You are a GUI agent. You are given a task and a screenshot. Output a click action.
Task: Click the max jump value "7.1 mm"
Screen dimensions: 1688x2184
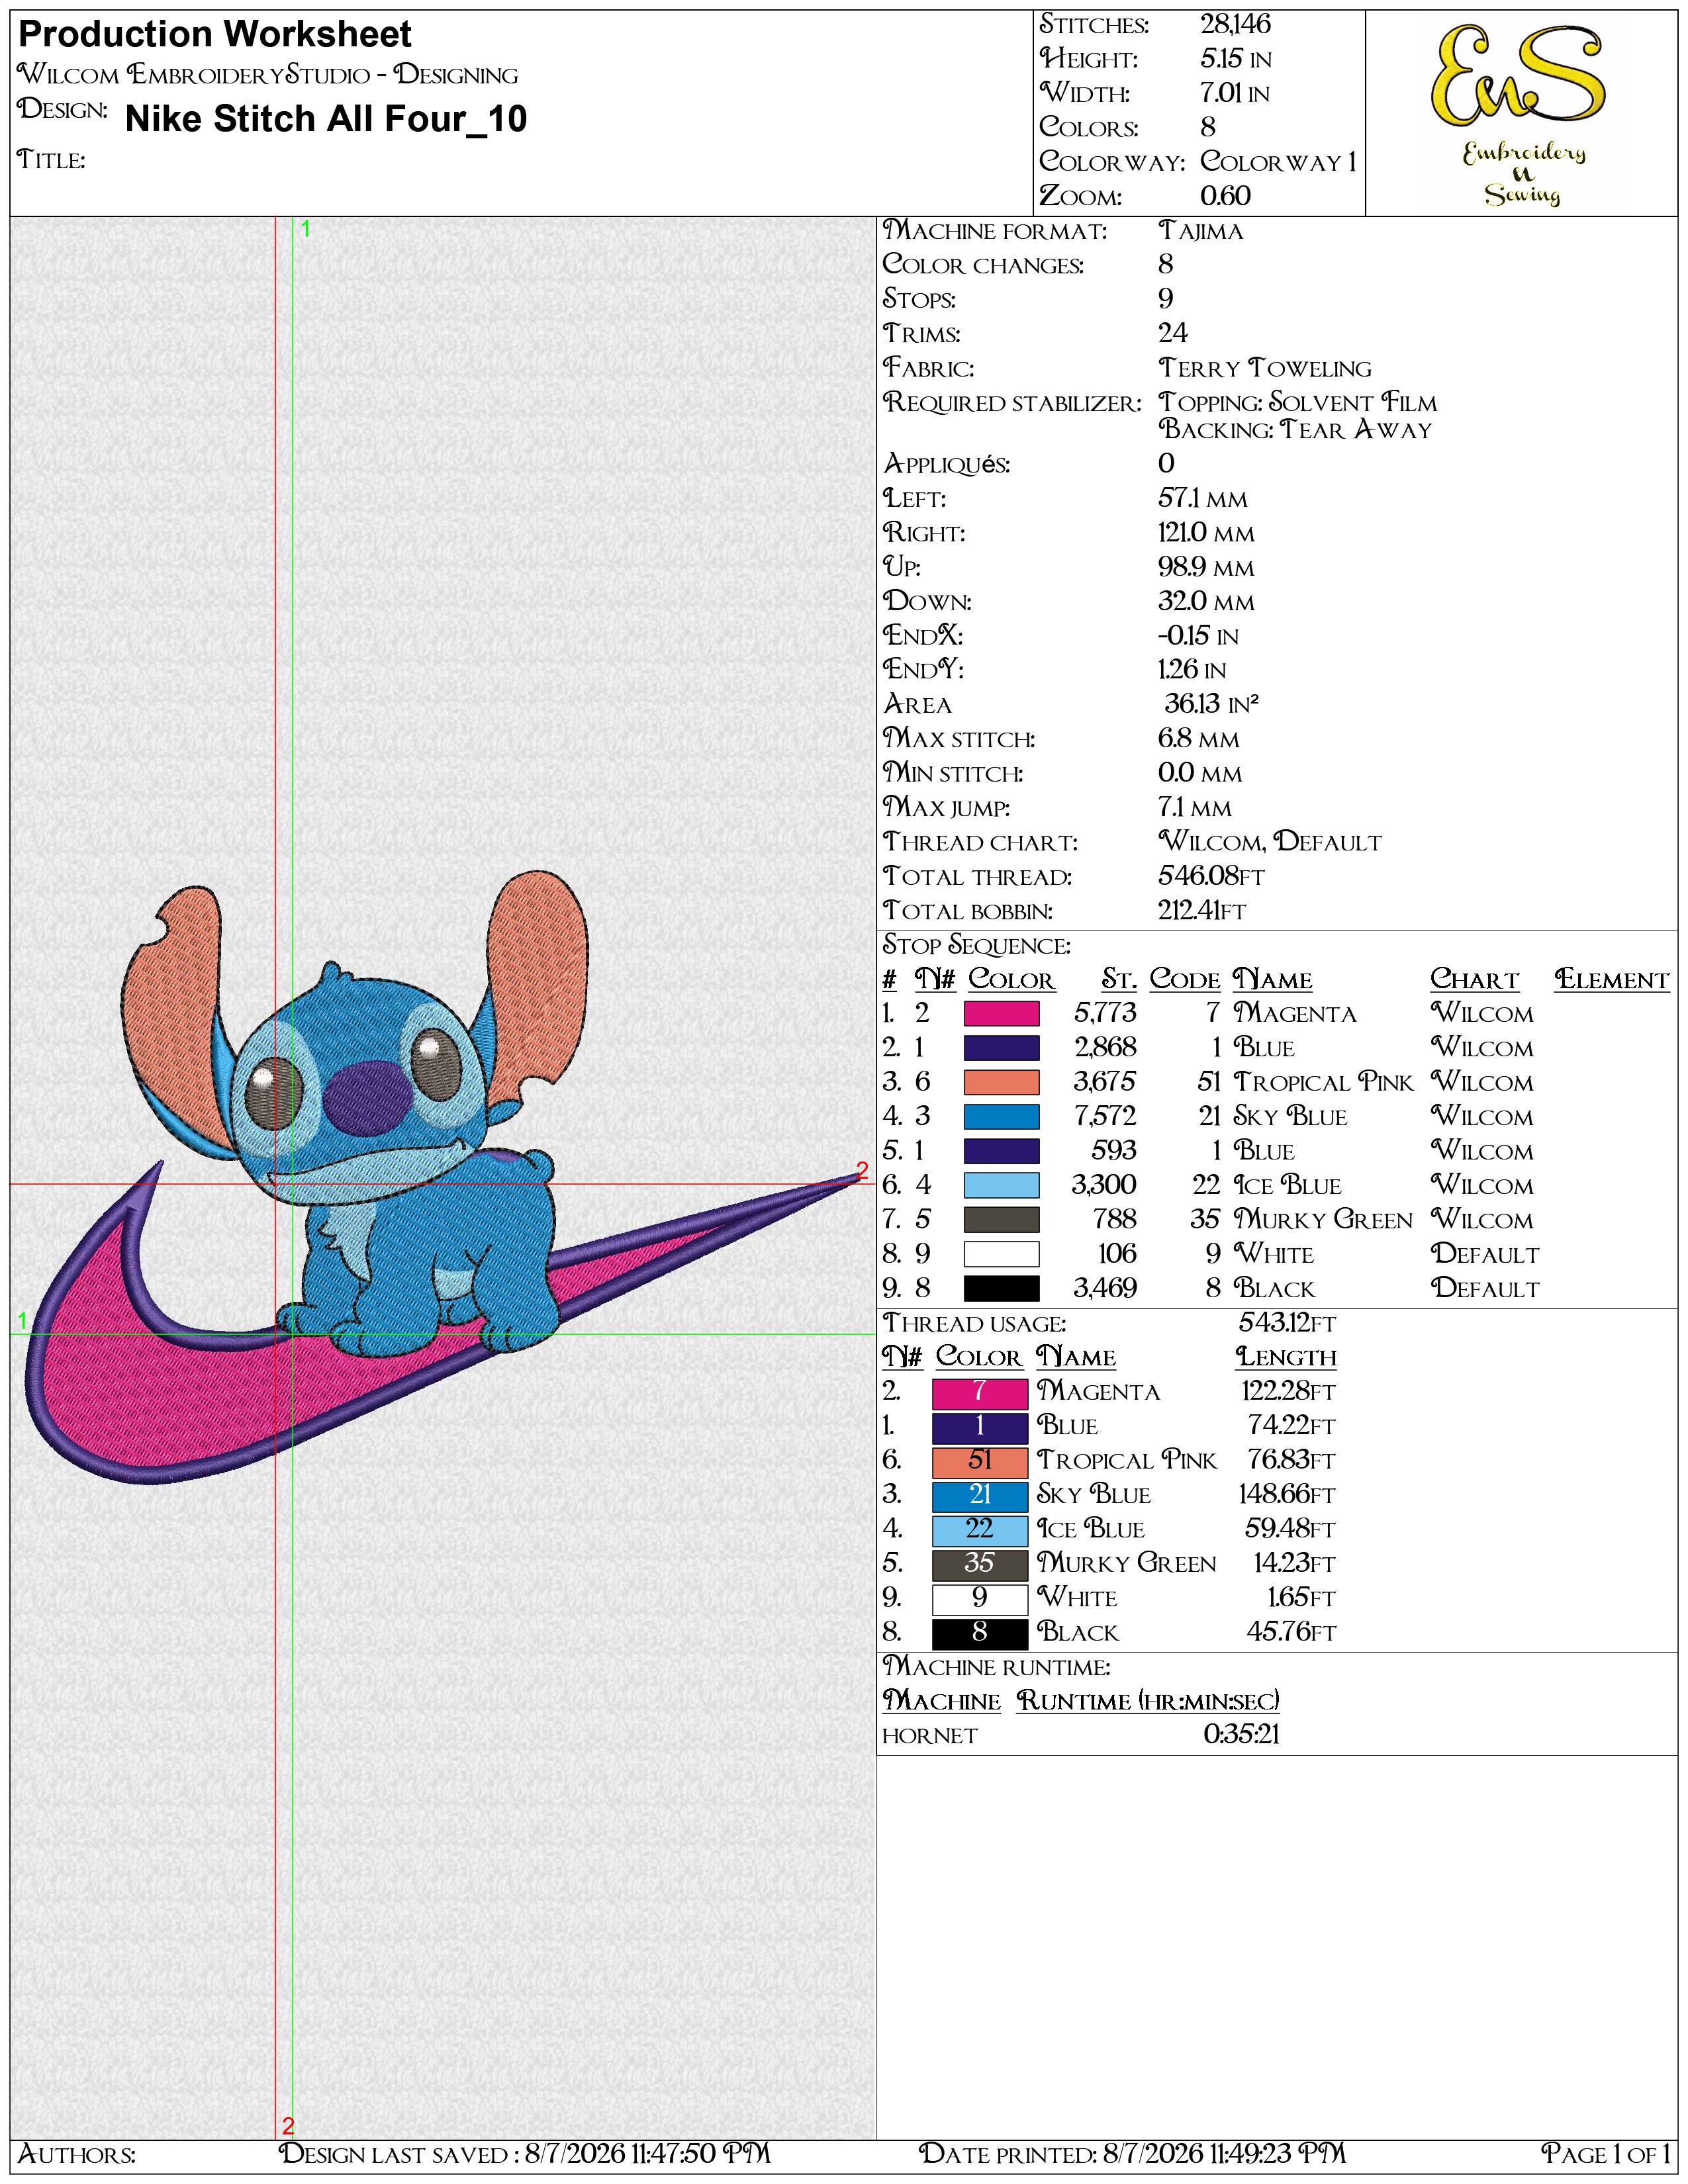[1195, 807]
